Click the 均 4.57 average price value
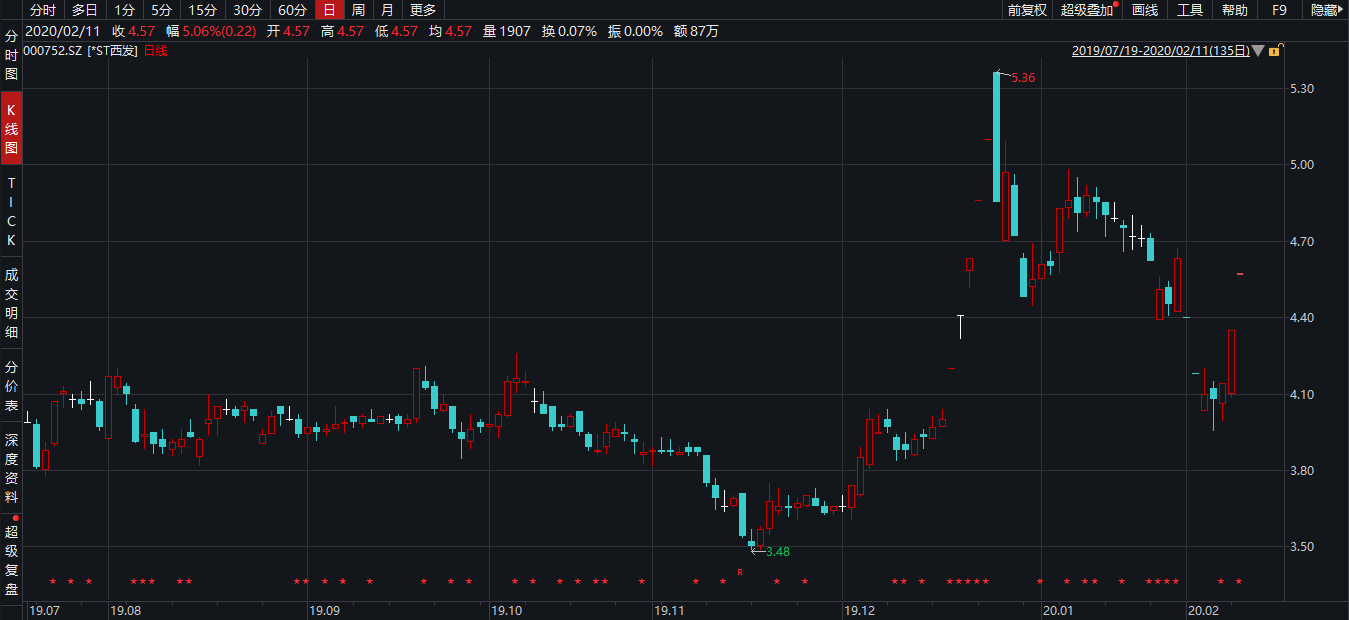This screenshot has height=620, width=1349. tap(450, 31)
